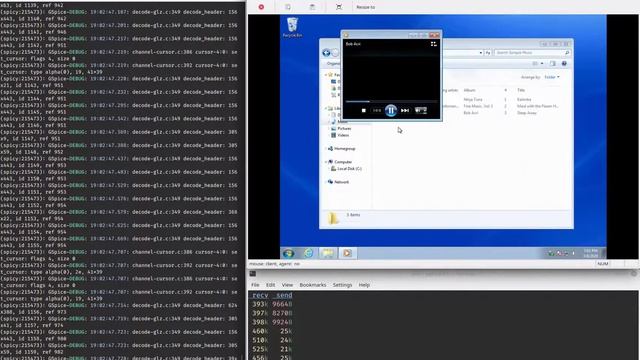Collapse the Computer tree expander
The height and width of the screenshot is (360, 640).
326,162
